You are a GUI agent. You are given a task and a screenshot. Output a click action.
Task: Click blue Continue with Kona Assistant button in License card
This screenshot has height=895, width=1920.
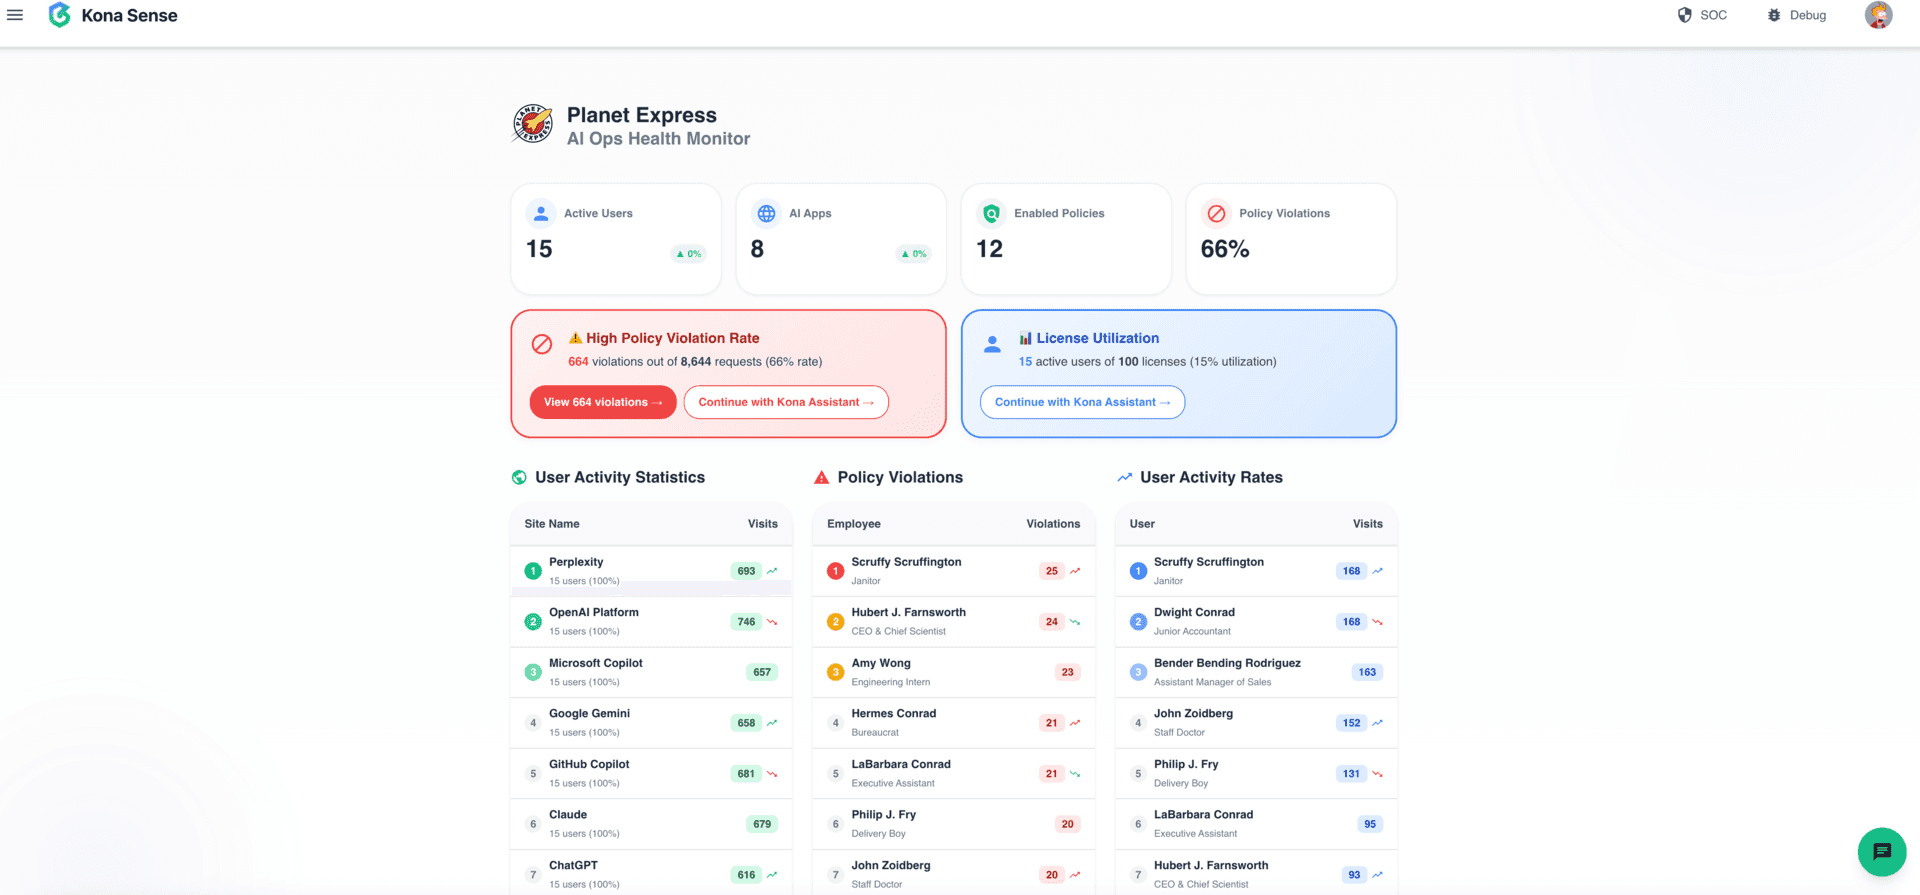point(1083,402)
